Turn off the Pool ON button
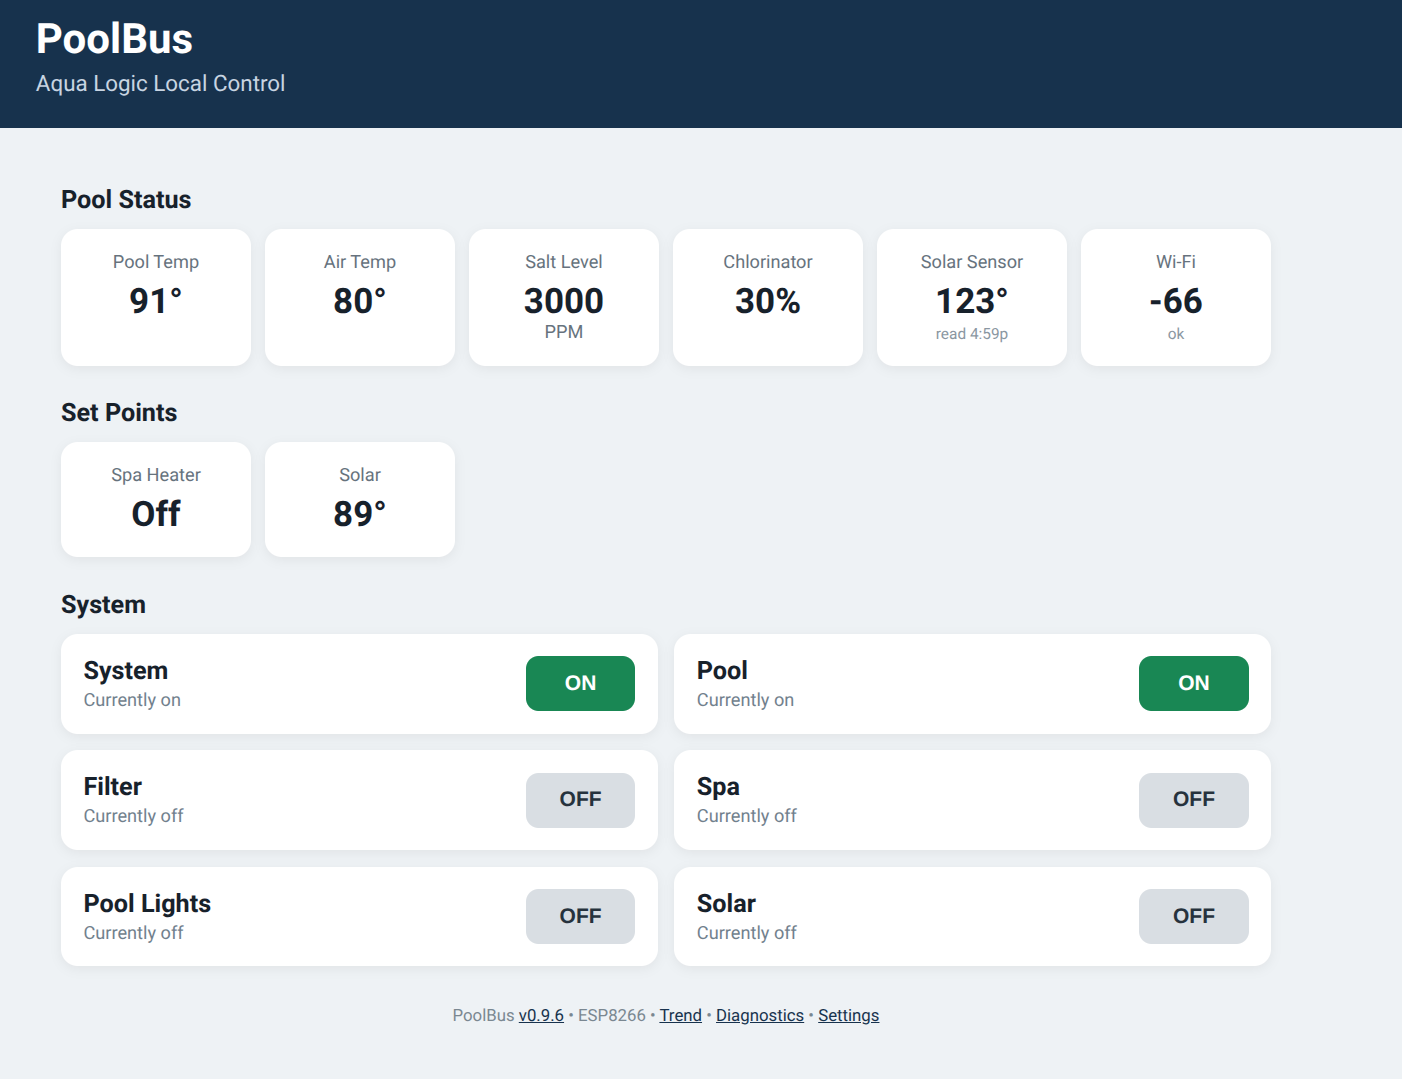This screenshot has height=1079, width=1402. tap(1193, 683)
